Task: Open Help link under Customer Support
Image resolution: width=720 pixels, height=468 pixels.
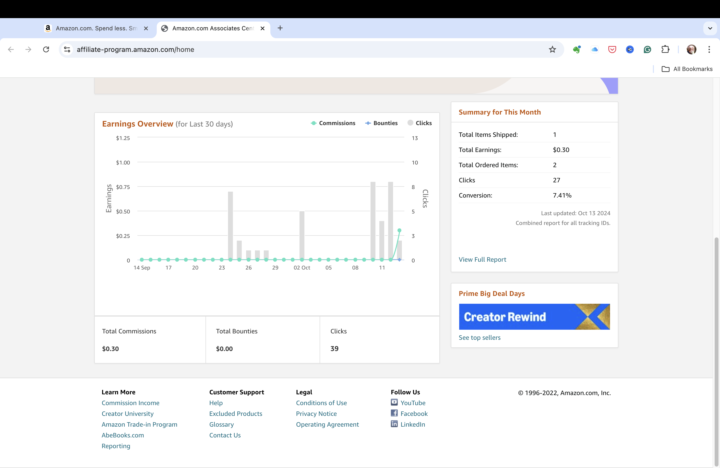Action: click(x=216, y=403)
